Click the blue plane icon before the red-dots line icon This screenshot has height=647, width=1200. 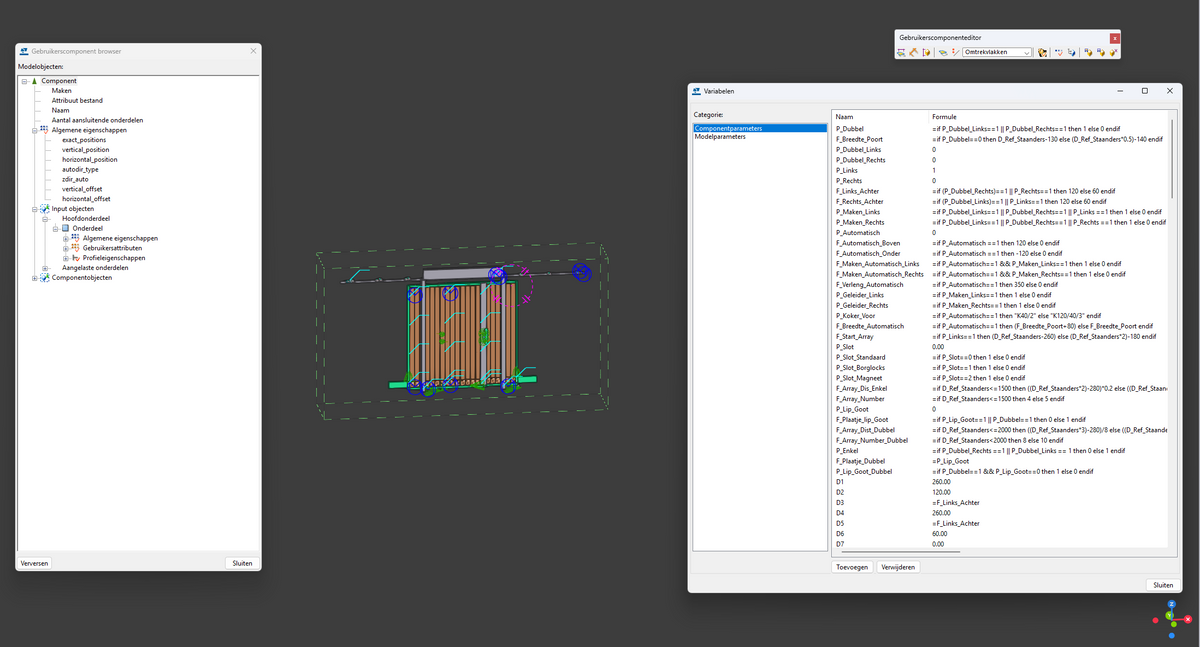pos(943,52)
